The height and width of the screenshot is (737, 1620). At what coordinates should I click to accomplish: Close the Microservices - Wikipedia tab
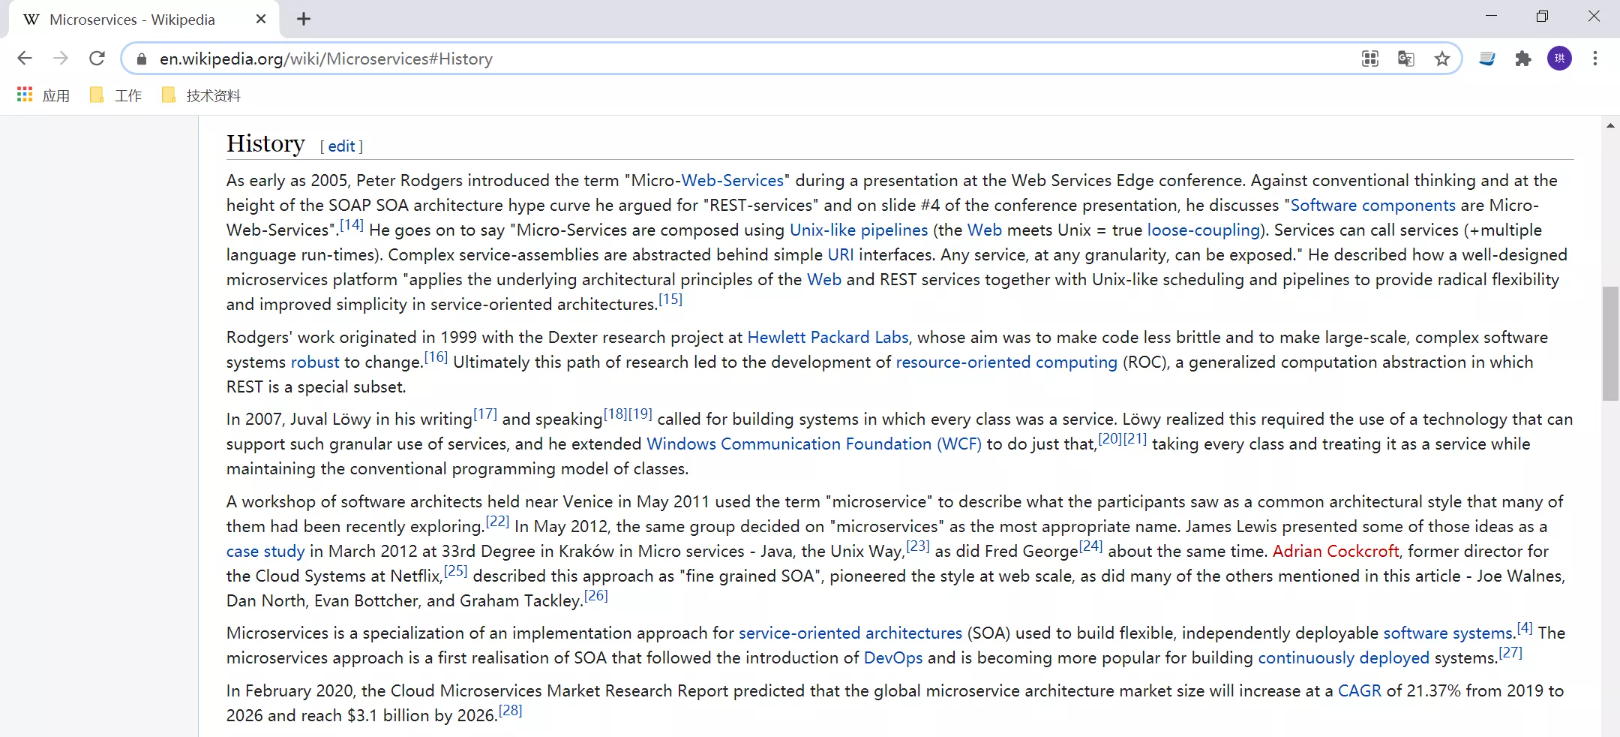(x=261, y=19)
